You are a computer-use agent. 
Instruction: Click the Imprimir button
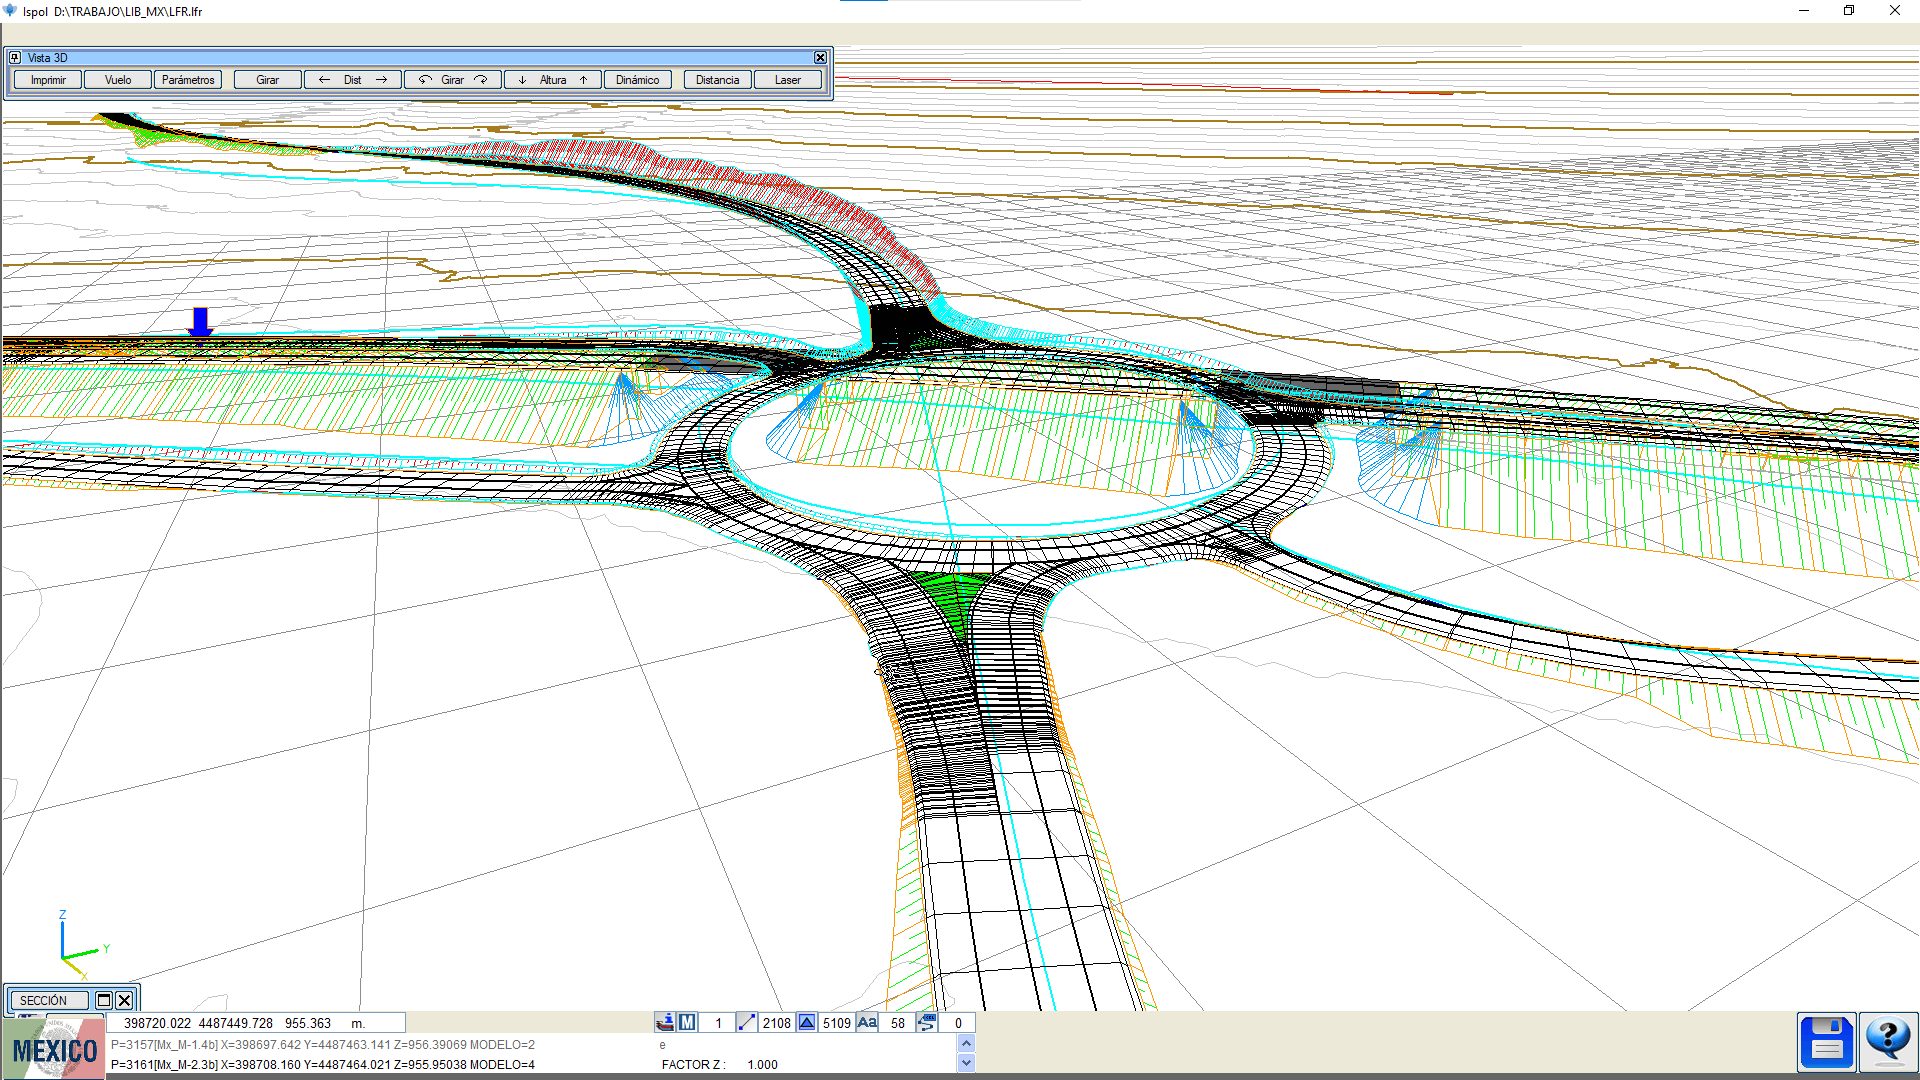point(48,80)
